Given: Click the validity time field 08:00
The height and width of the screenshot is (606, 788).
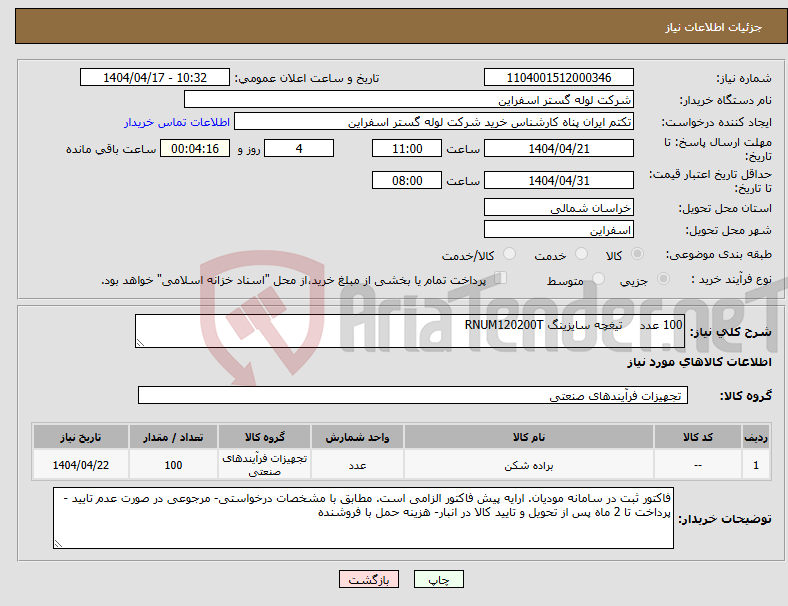Looking at the screenshot, I should 407,180.
